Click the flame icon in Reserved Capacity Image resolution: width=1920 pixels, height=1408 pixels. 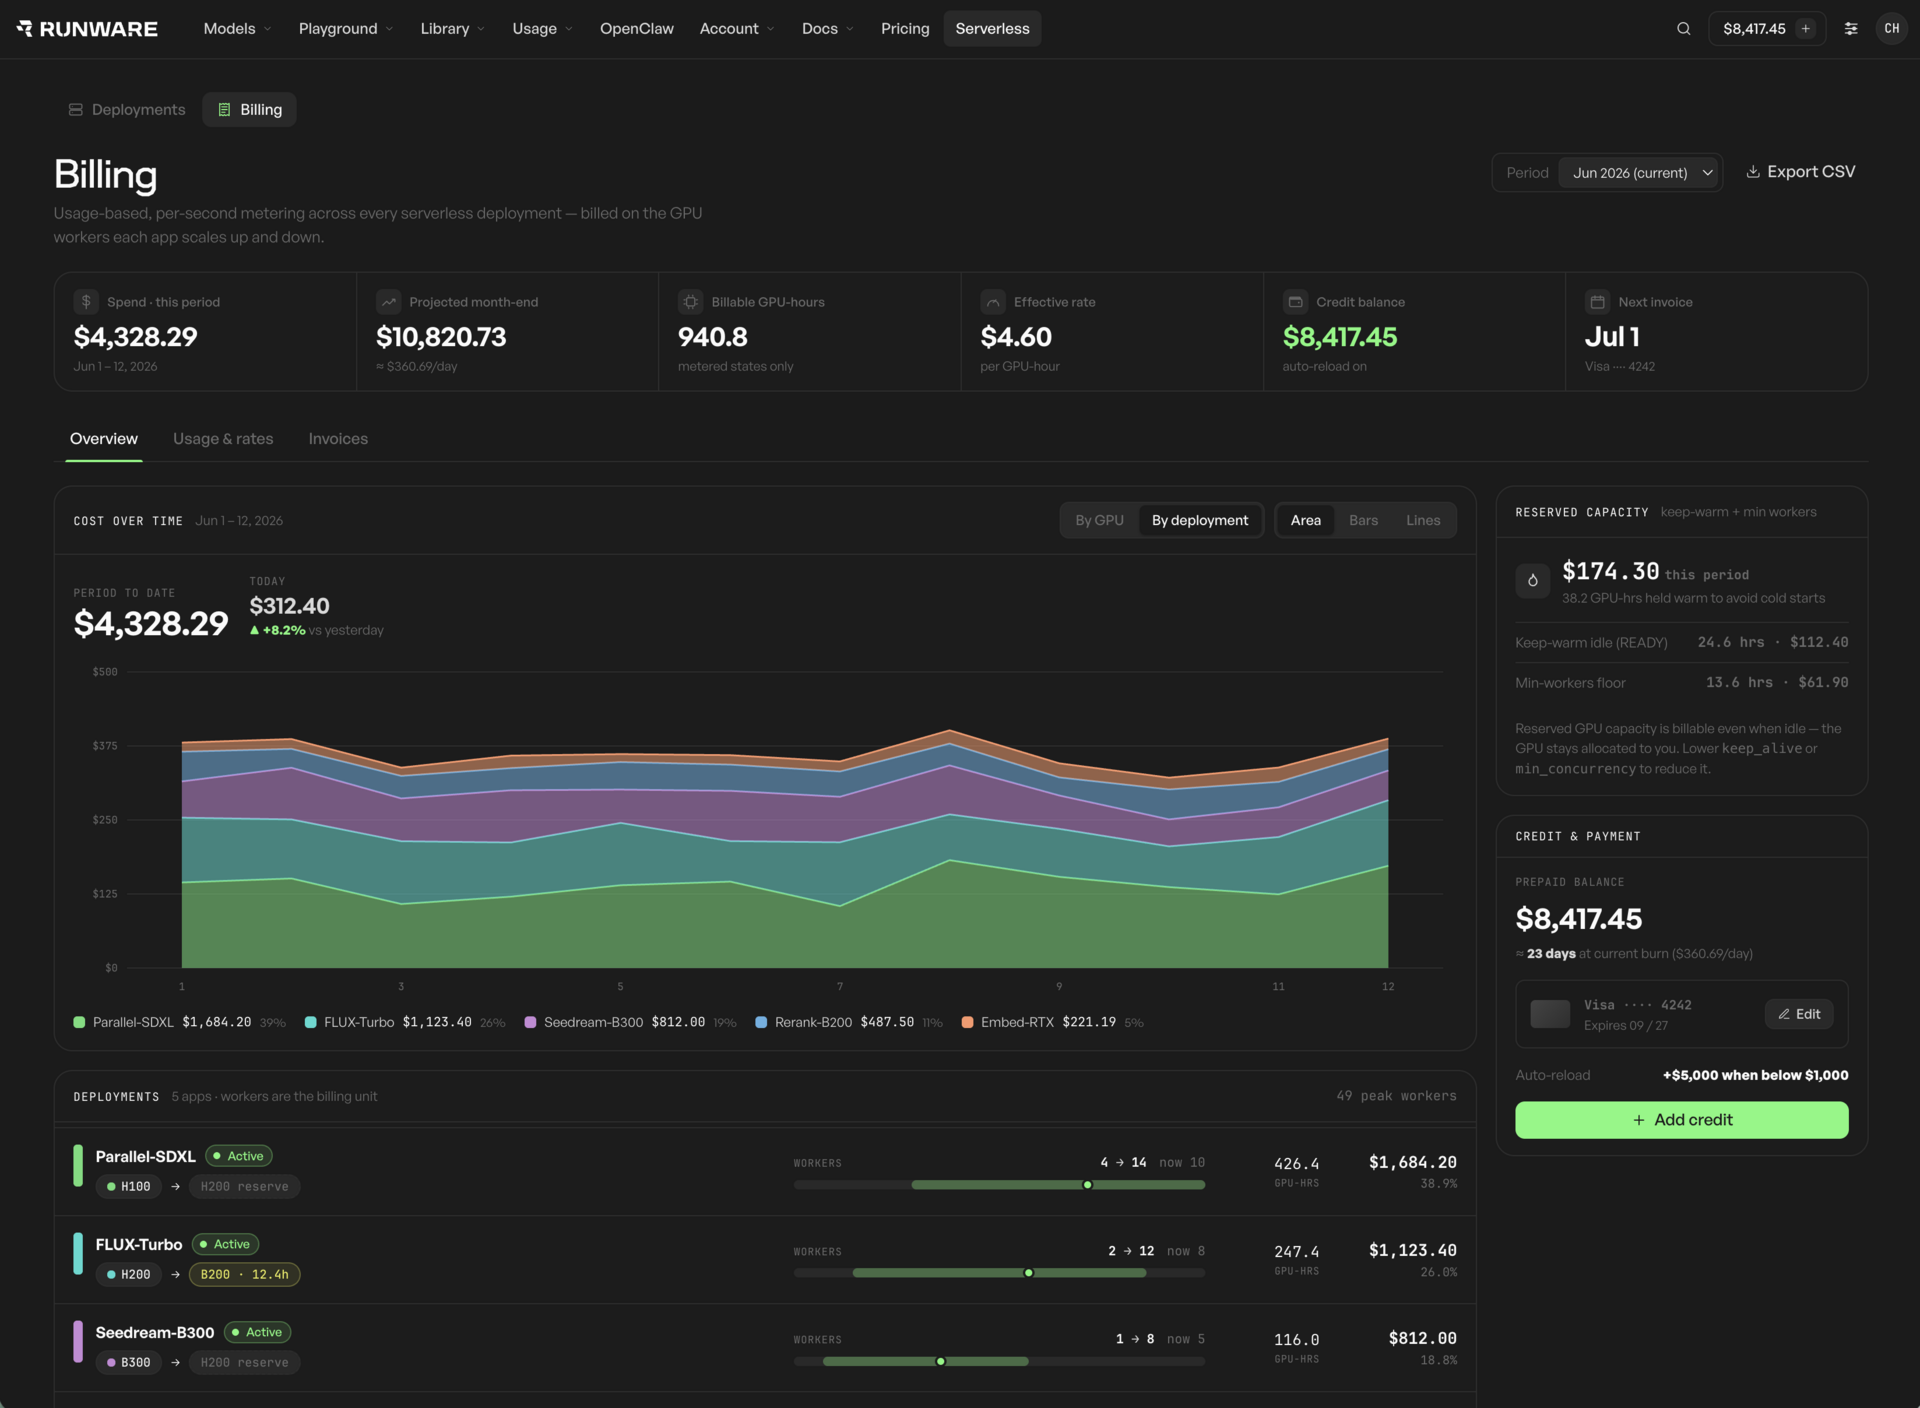click(x=1532, y=580)
